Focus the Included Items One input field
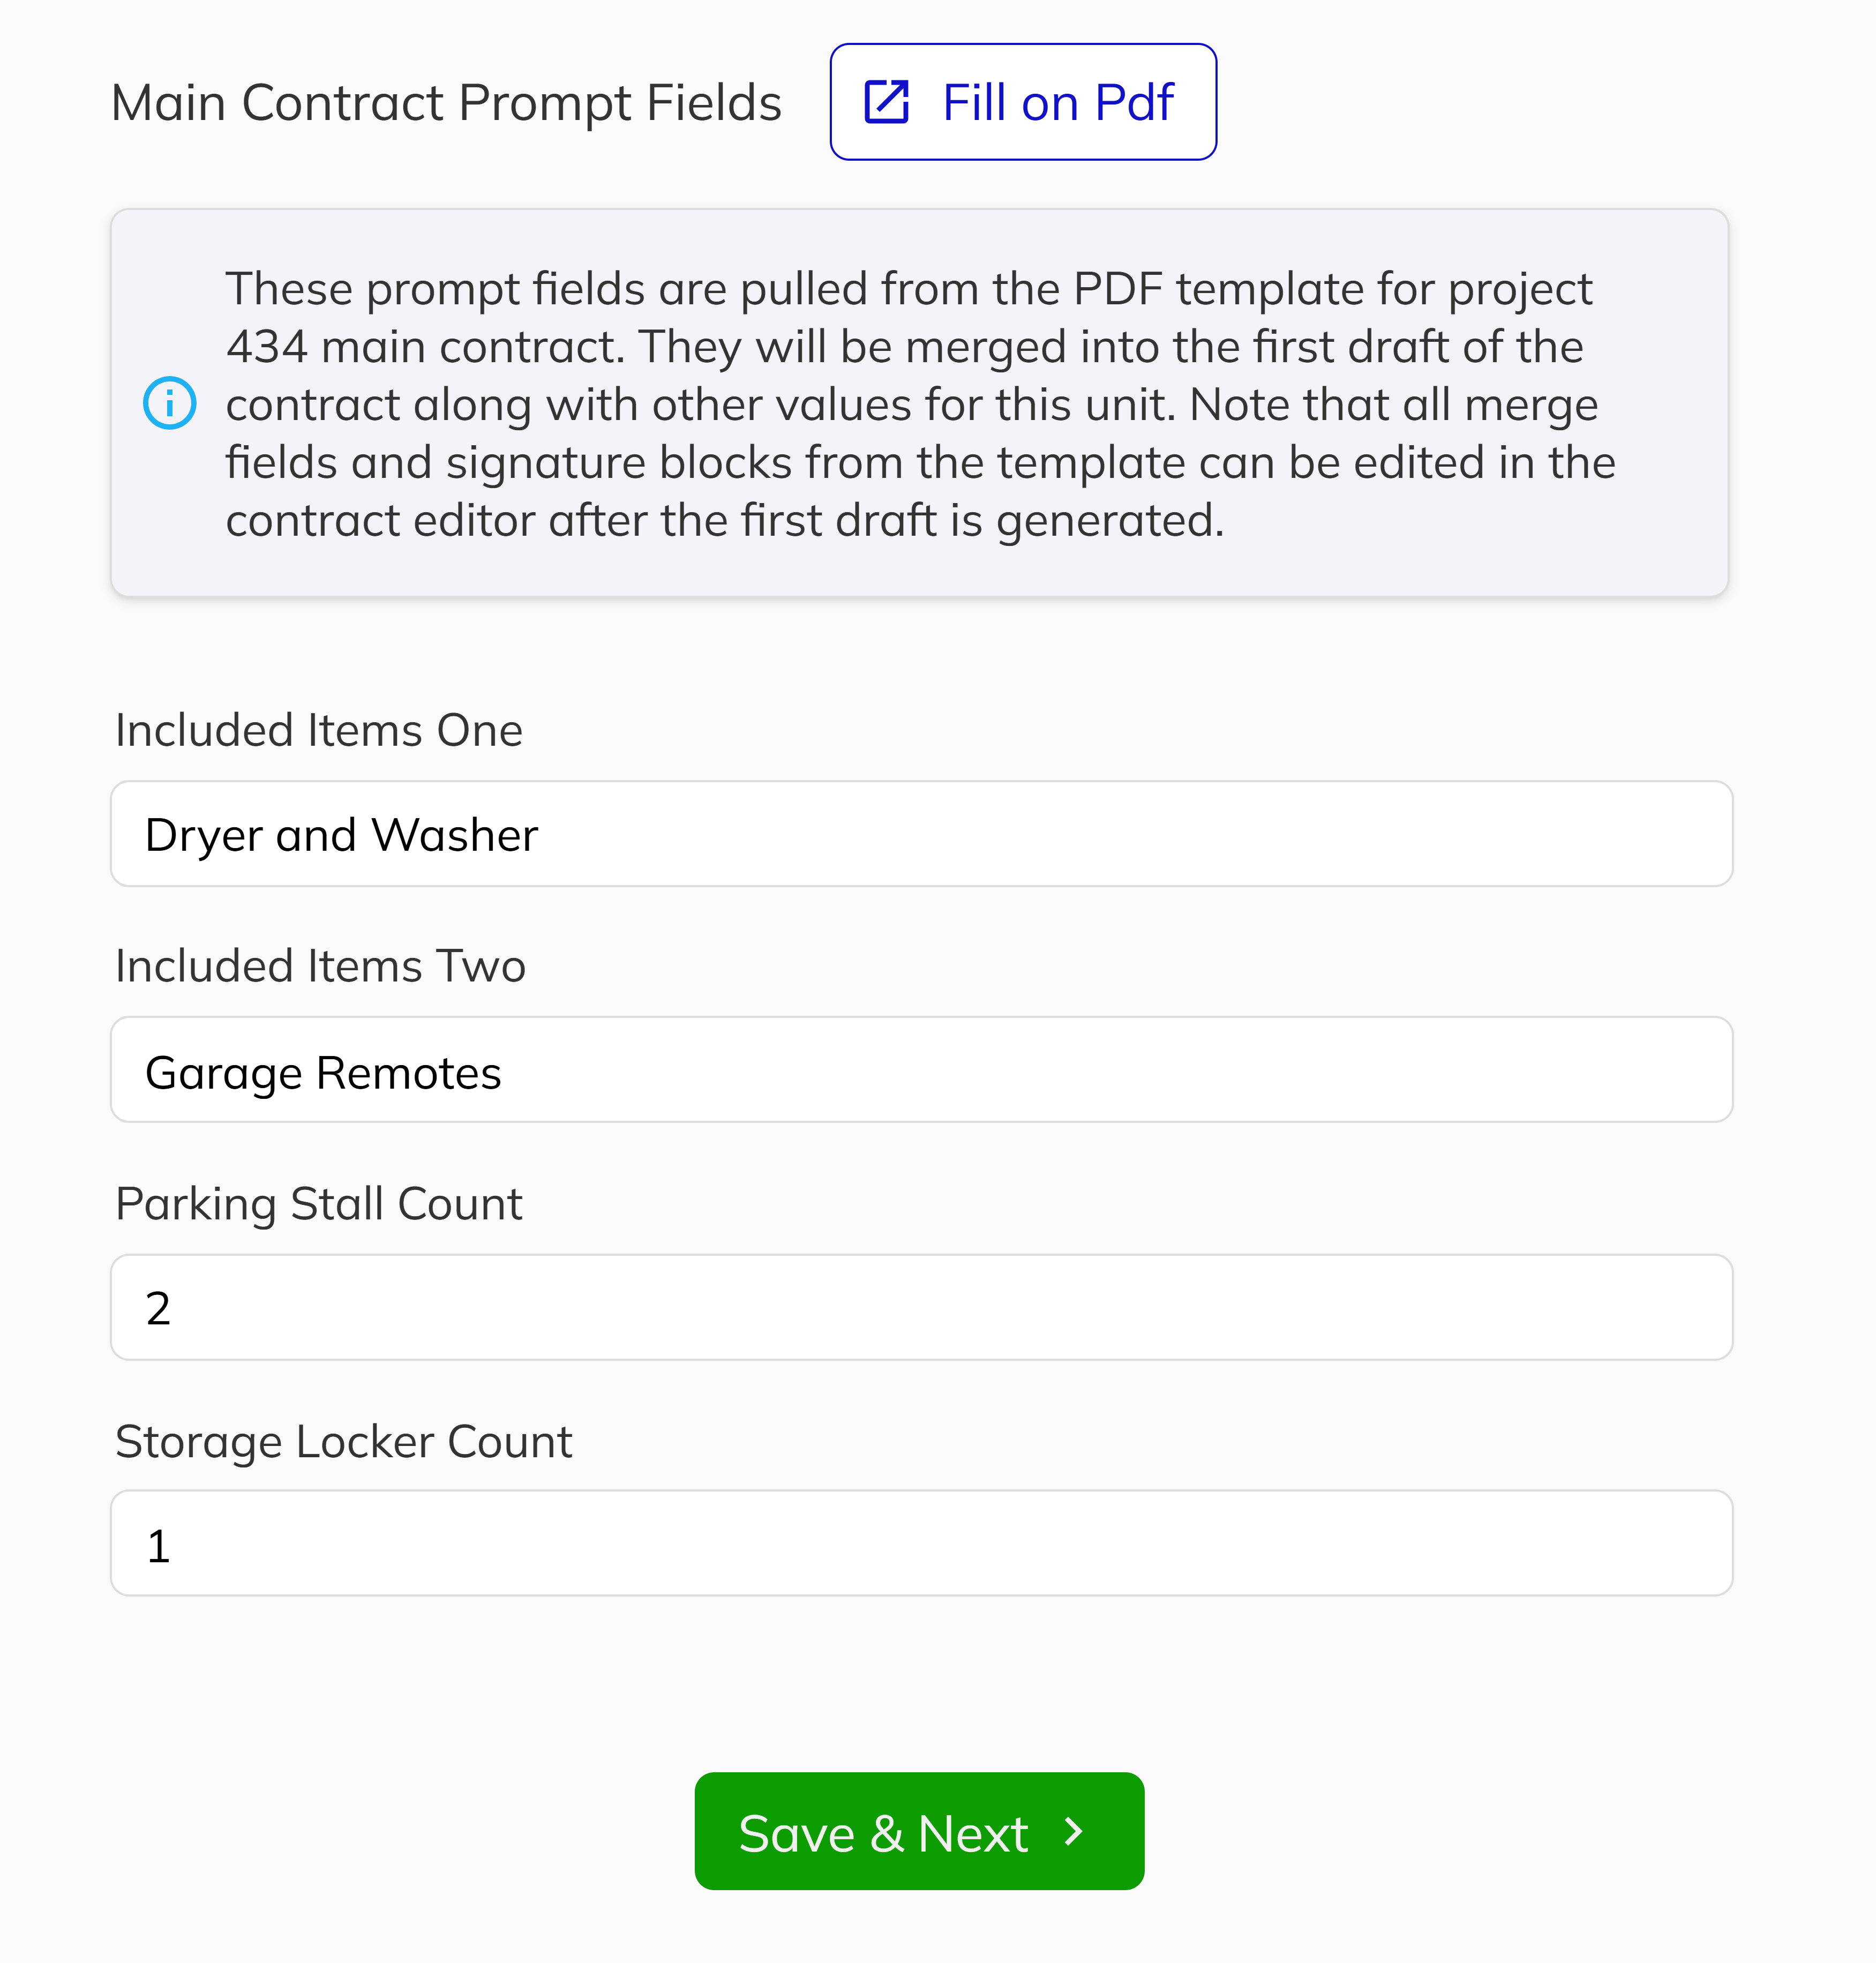The height and width of the screenshot is (1963, 1876). pyautogui.click(x=920, y=834)
